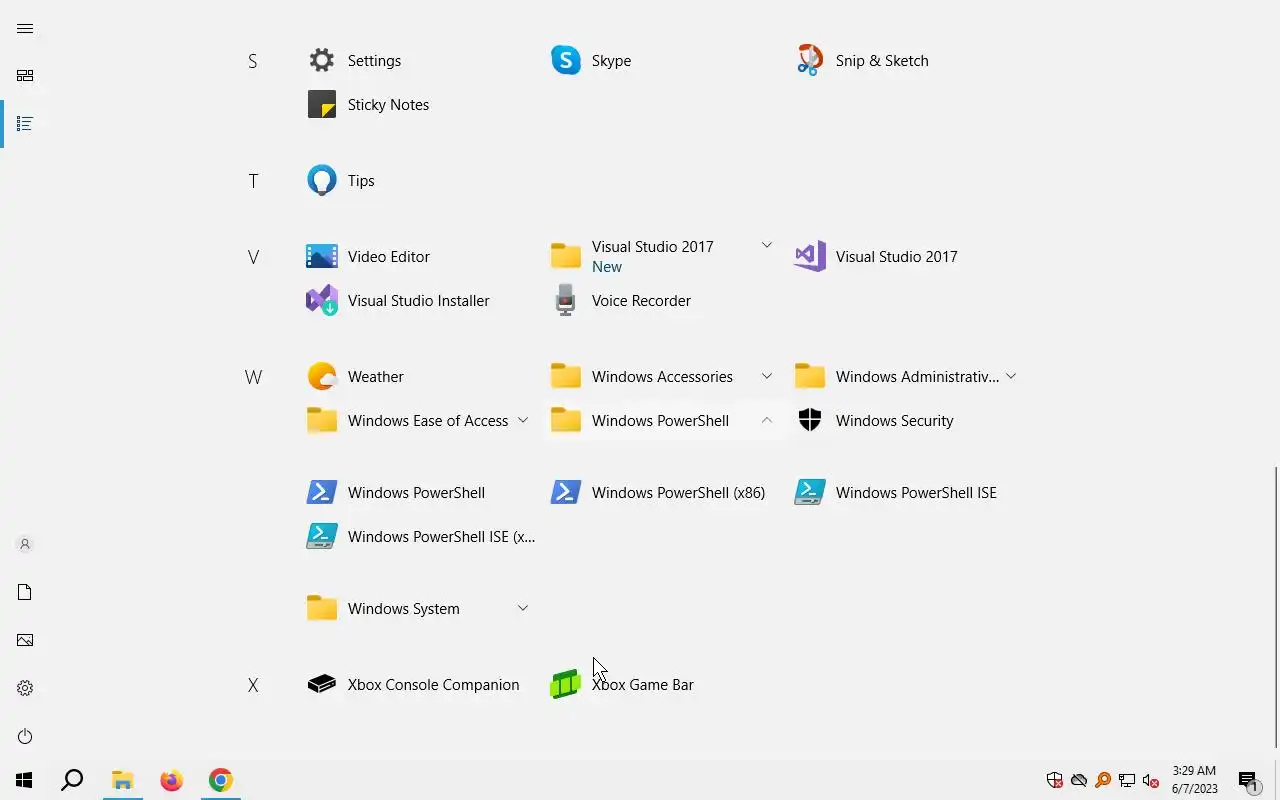The height and width of the screenshot is (800, 1280).
Task: Open Settings gear in Start sidebar
Action: (x=25, y=688)
